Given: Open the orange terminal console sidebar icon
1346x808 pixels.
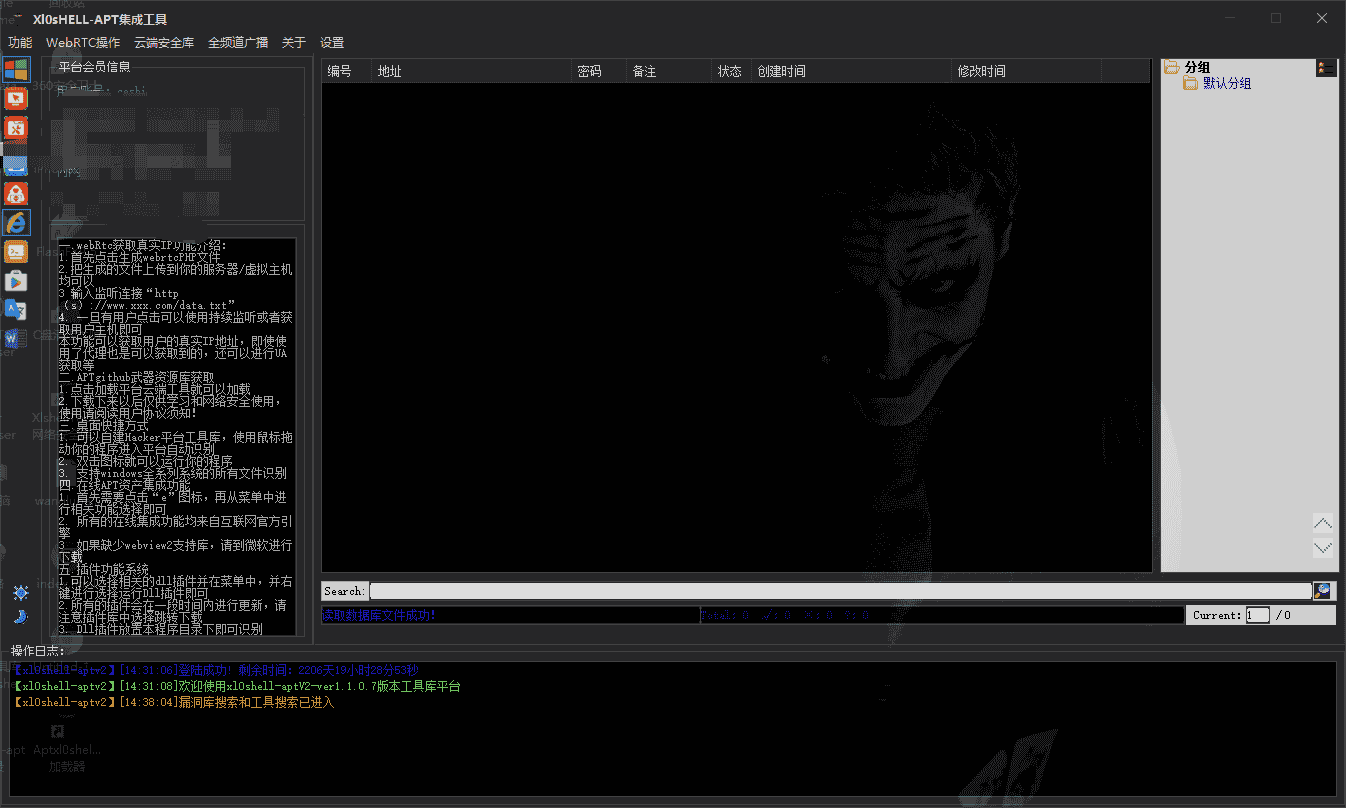Looking at the screenshot, I should 16,251.
